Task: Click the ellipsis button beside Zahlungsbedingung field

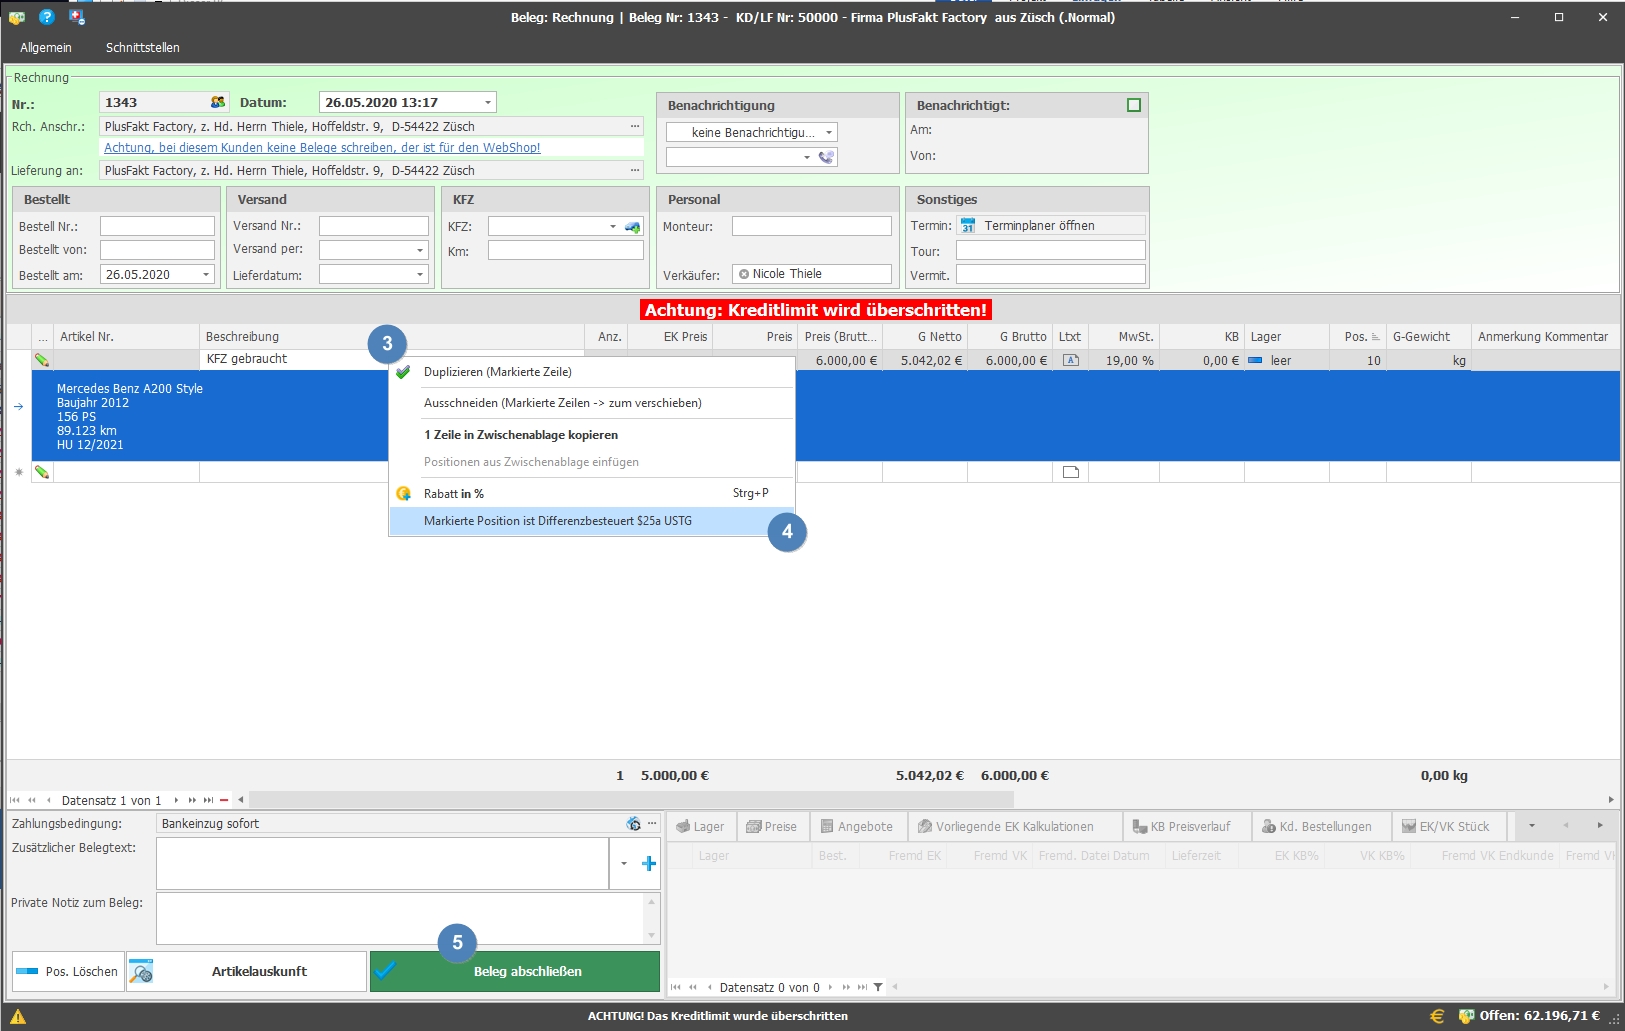Action: point(652,824)
